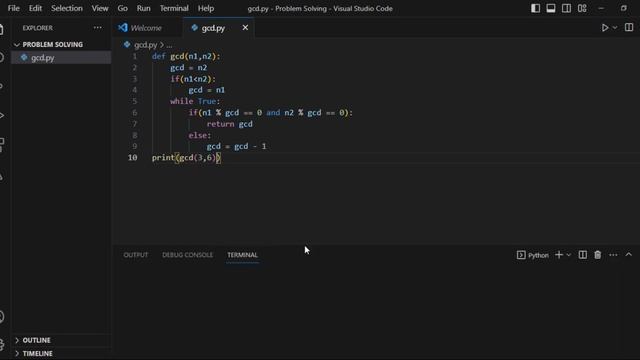The width and height of the screenshot is (640, 360).
Task: Place cursor on line 10 print statement
Action: click(186, 158)
